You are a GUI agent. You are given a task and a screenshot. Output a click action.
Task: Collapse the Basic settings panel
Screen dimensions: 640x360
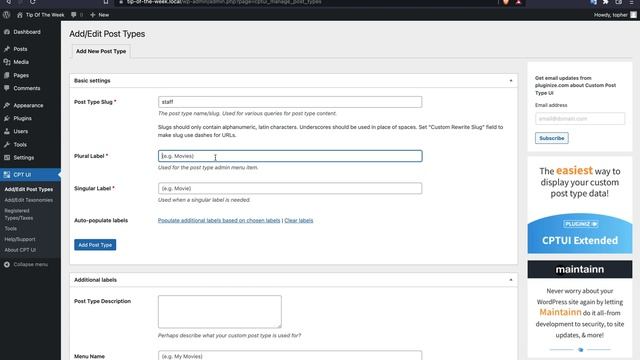(x=511, y=81)
